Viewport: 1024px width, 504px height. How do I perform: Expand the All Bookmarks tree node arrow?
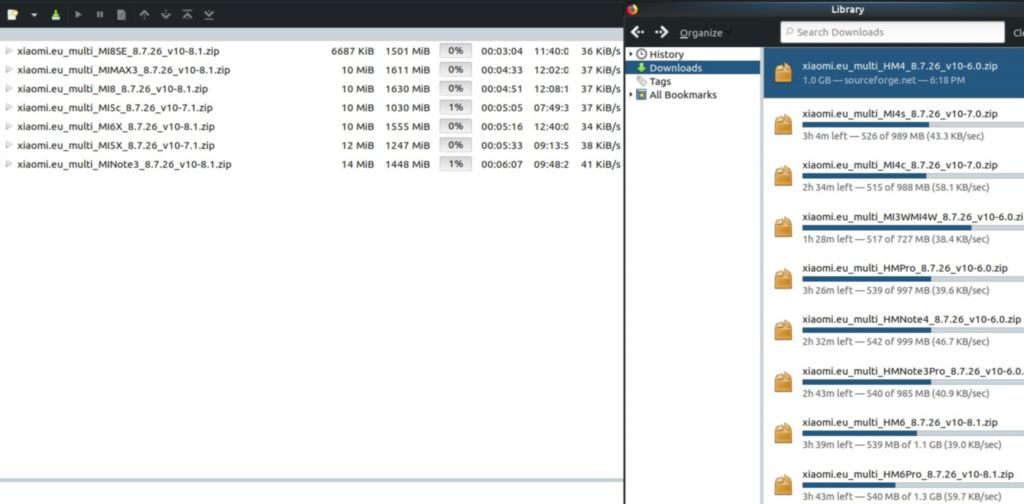point(631,95)
